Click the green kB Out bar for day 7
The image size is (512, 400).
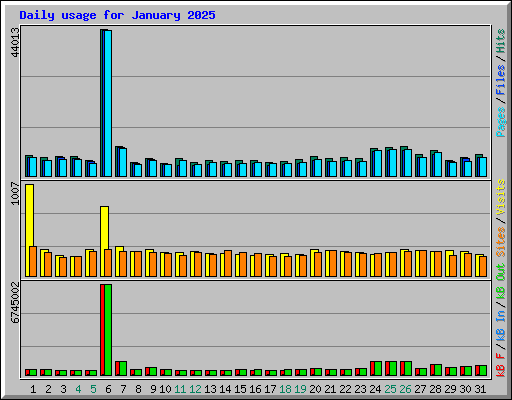pyautogui.click(x=123, y=368)
